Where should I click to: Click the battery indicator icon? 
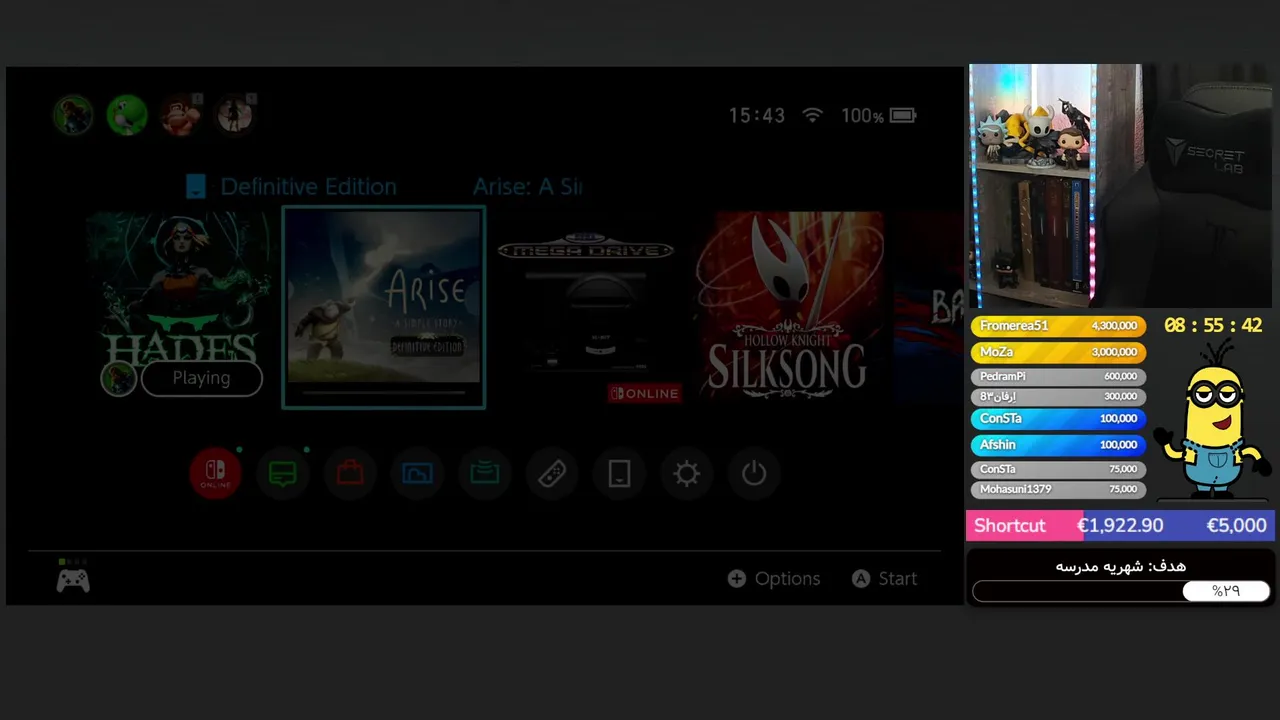[x=903, y=115]
